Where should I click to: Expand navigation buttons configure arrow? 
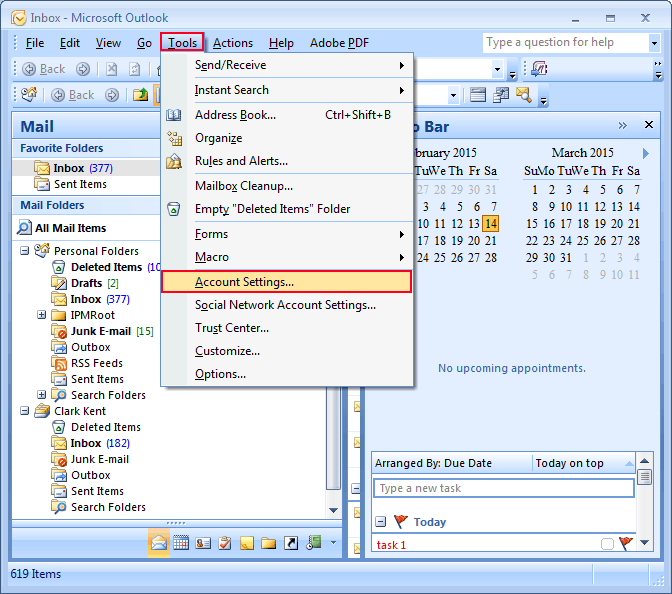pos(333,543)
